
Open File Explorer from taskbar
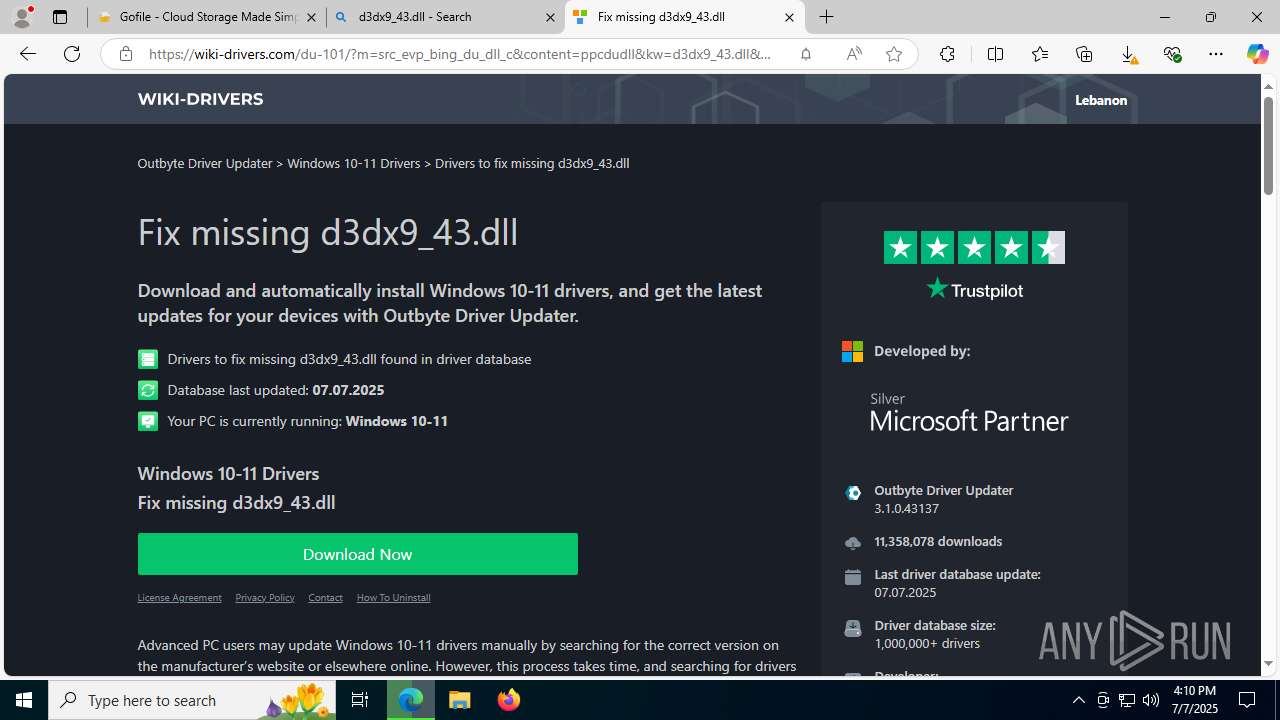460,700
